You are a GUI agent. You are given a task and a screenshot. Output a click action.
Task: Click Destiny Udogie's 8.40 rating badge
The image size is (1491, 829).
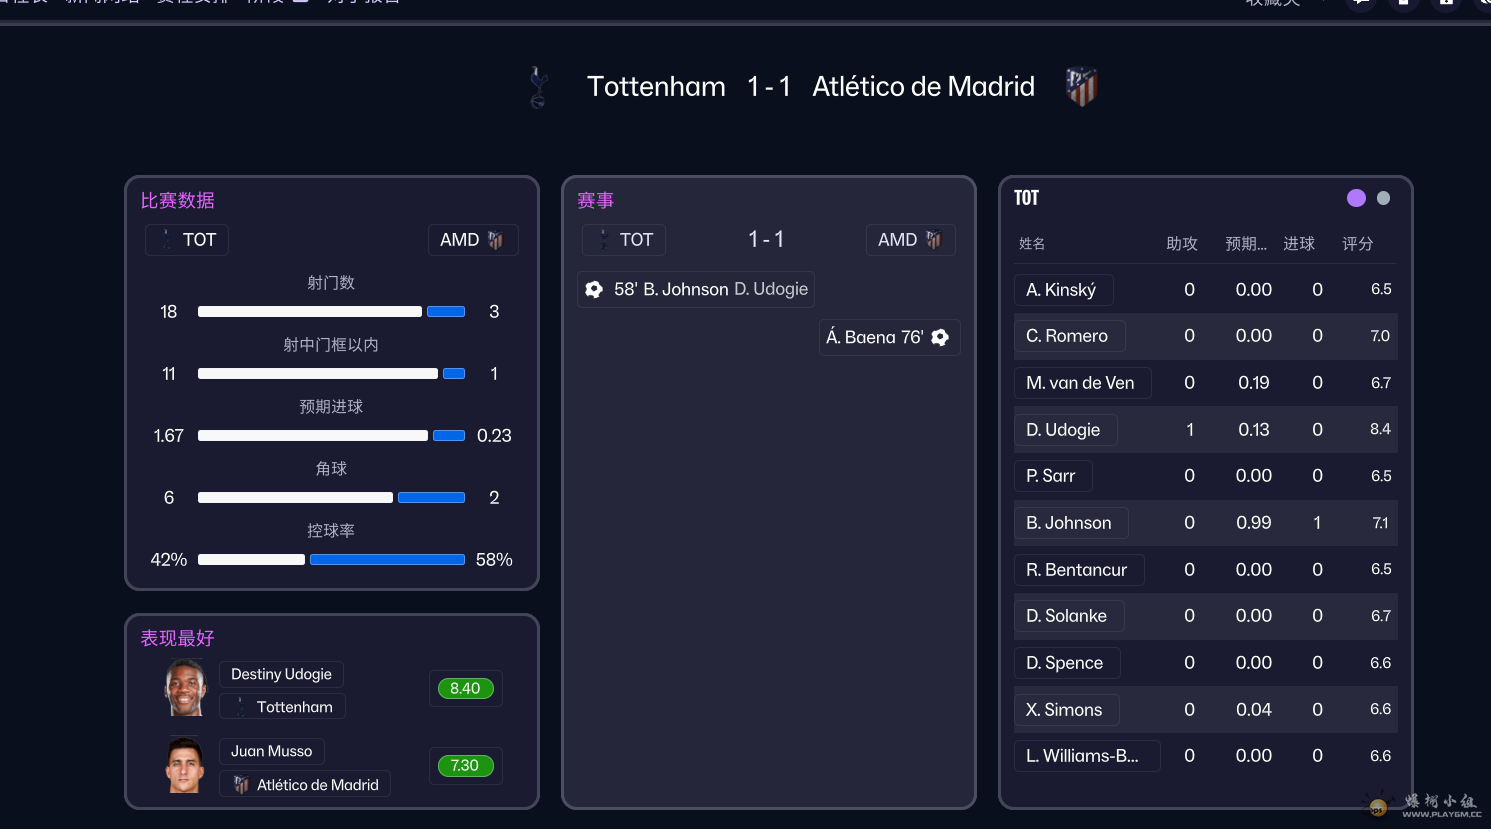pyautogui.click(x=465, y=688)
